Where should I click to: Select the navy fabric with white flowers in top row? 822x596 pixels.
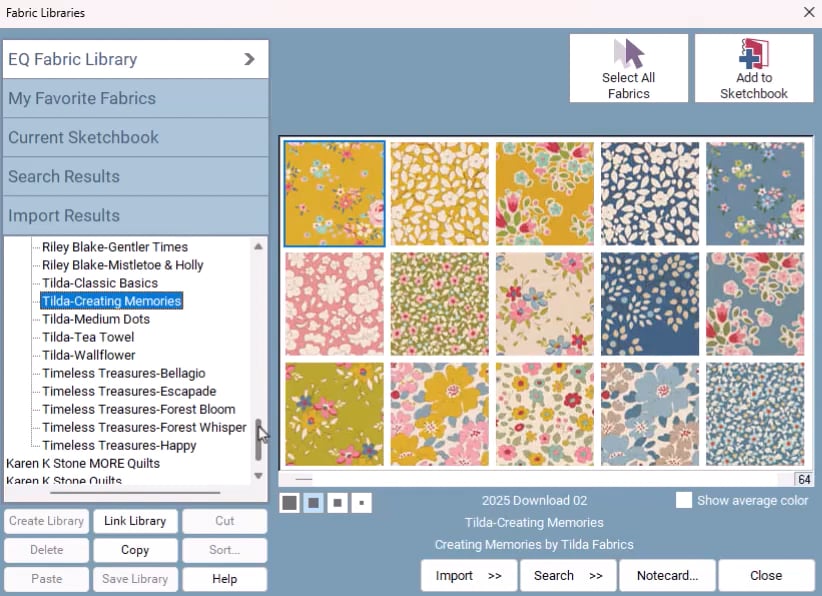tap(650, 193)
